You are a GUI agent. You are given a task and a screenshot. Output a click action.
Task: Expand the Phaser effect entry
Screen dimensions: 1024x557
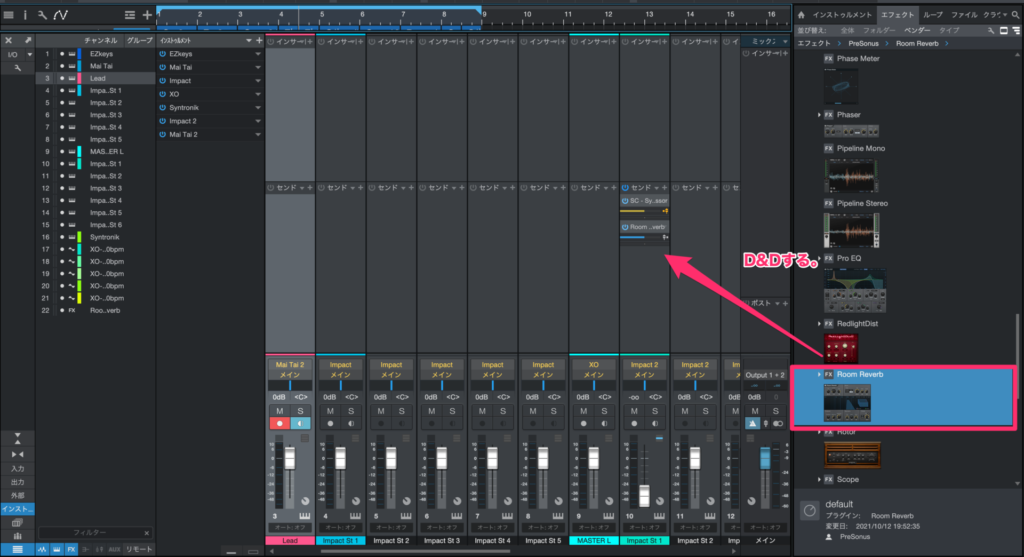(x=820, y=115)
